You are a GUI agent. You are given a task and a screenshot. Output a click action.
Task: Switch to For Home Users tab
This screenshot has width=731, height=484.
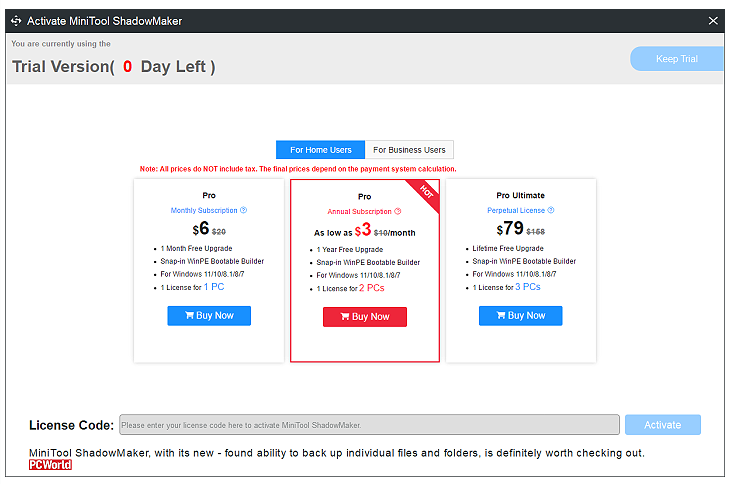(x=320, y=150)
